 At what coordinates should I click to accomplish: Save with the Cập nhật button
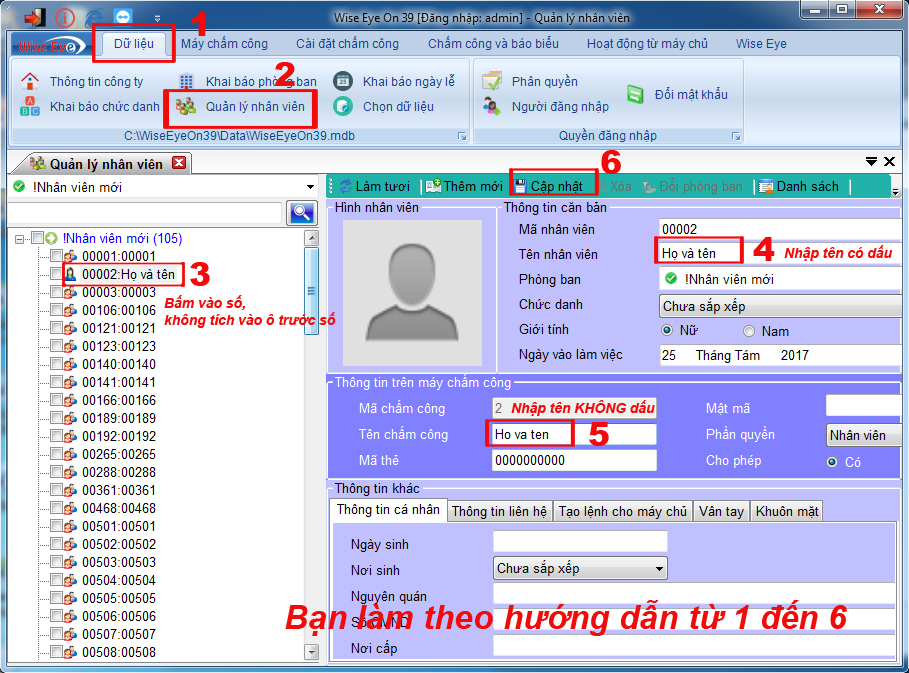548,186
